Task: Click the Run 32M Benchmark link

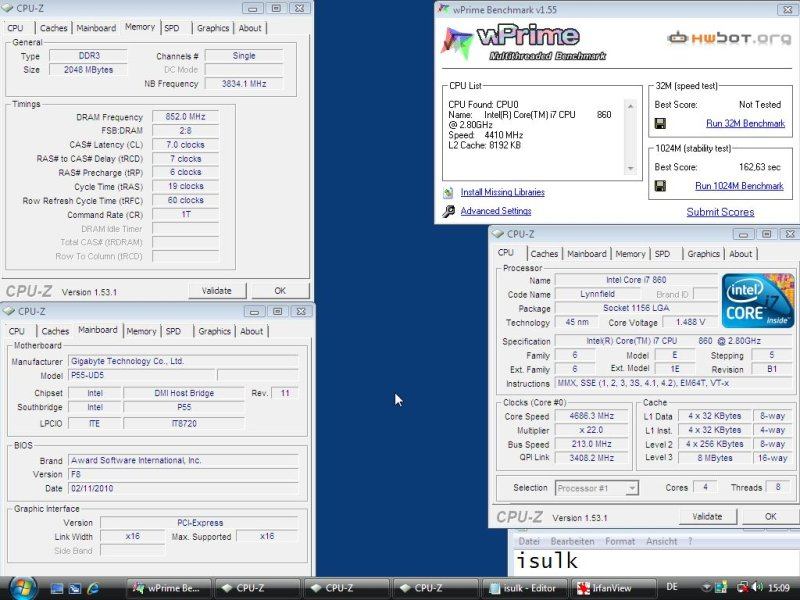Action: (745, 123)
